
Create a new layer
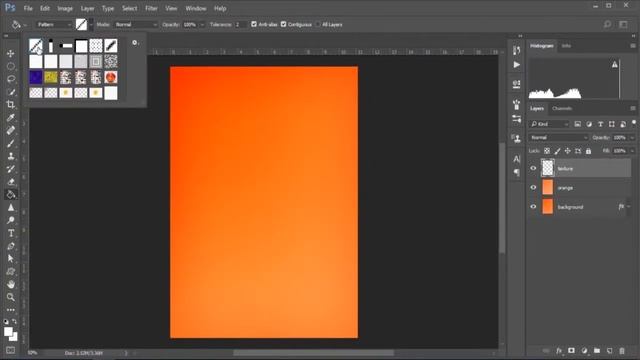[609, 351]
